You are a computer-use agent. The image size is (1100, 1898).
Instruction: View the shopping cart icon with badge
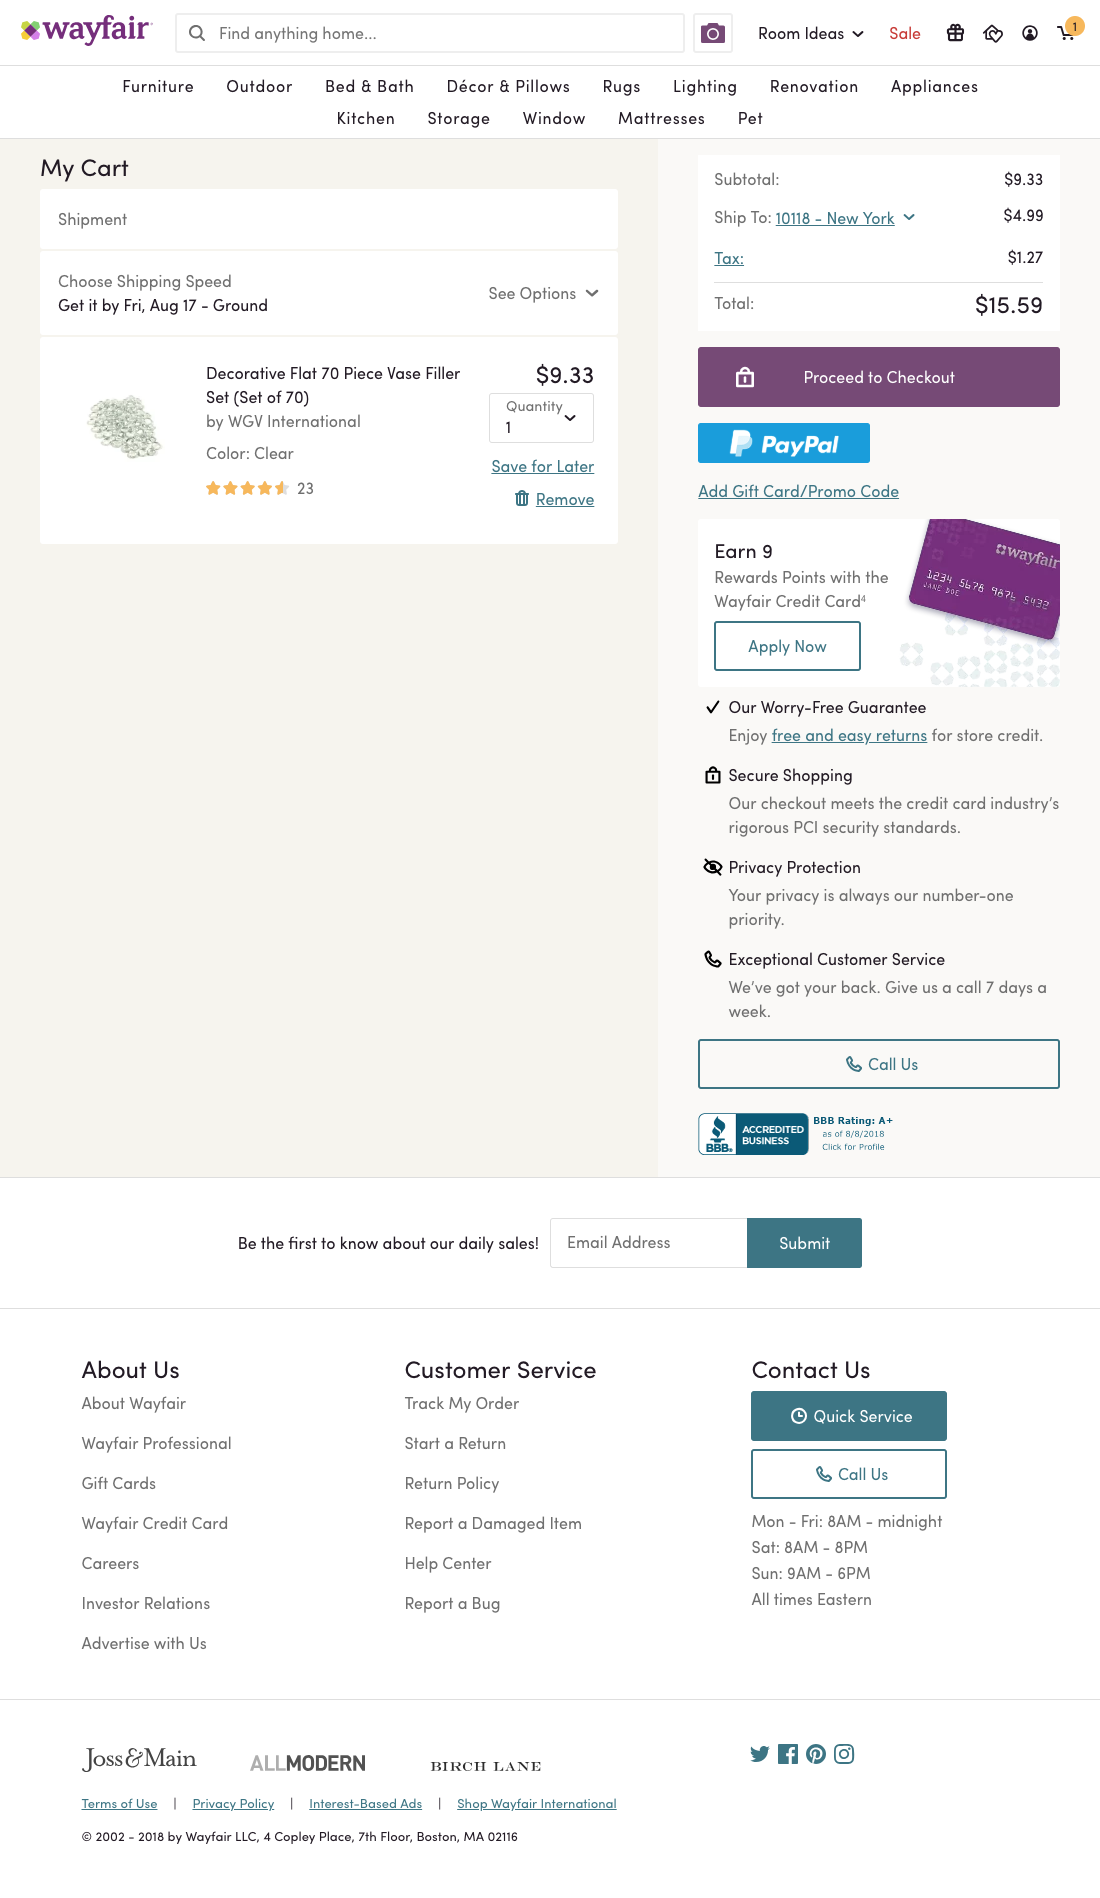point(1066,33)
